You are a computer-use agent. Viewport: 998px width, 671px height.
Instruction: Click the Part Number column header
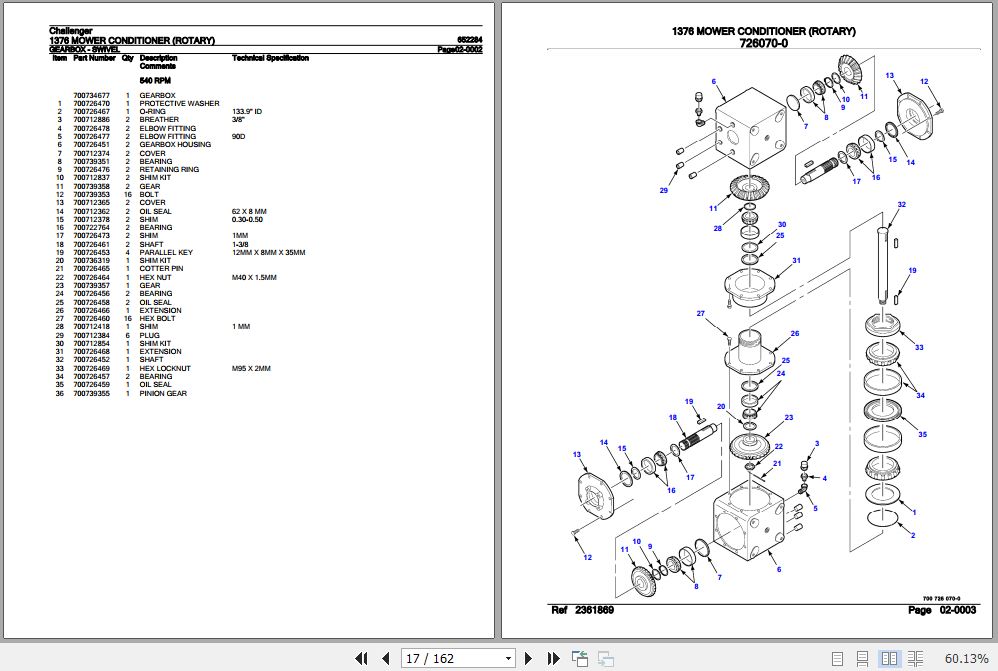click(x=94, y=58)
